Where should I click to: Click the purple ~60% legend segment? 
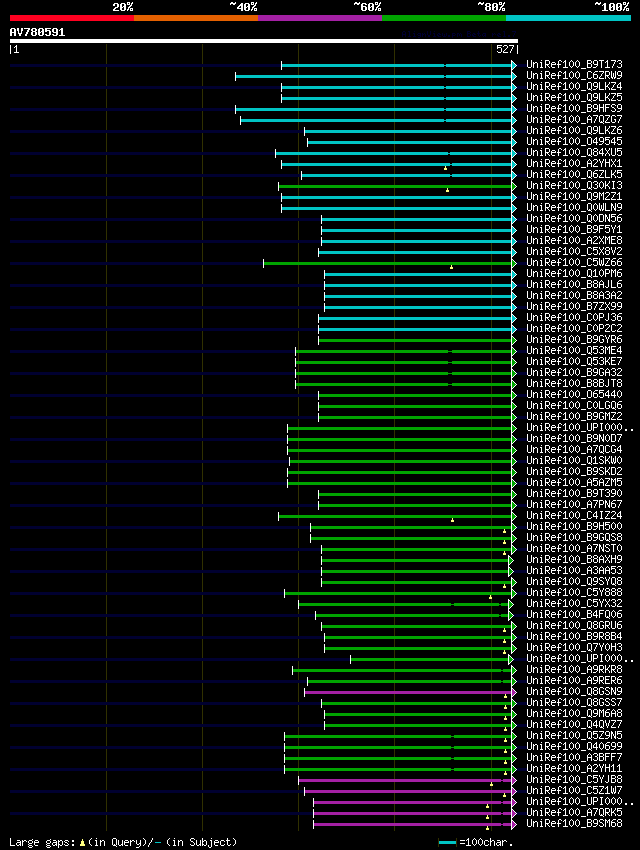click(320, 18)
